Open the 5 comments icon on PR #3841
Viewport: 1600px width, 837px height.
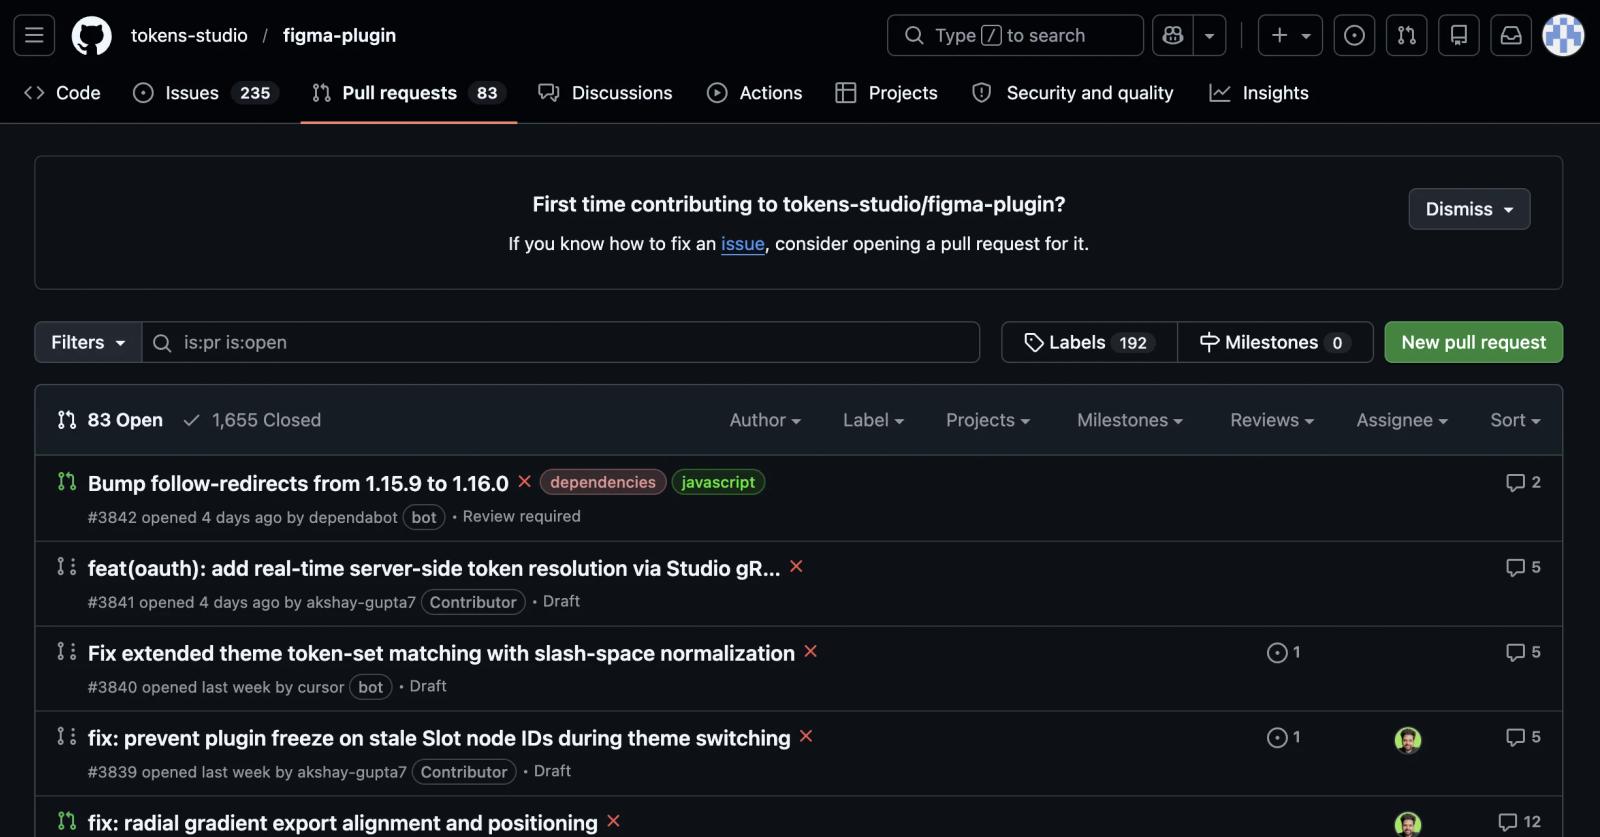1523,567
